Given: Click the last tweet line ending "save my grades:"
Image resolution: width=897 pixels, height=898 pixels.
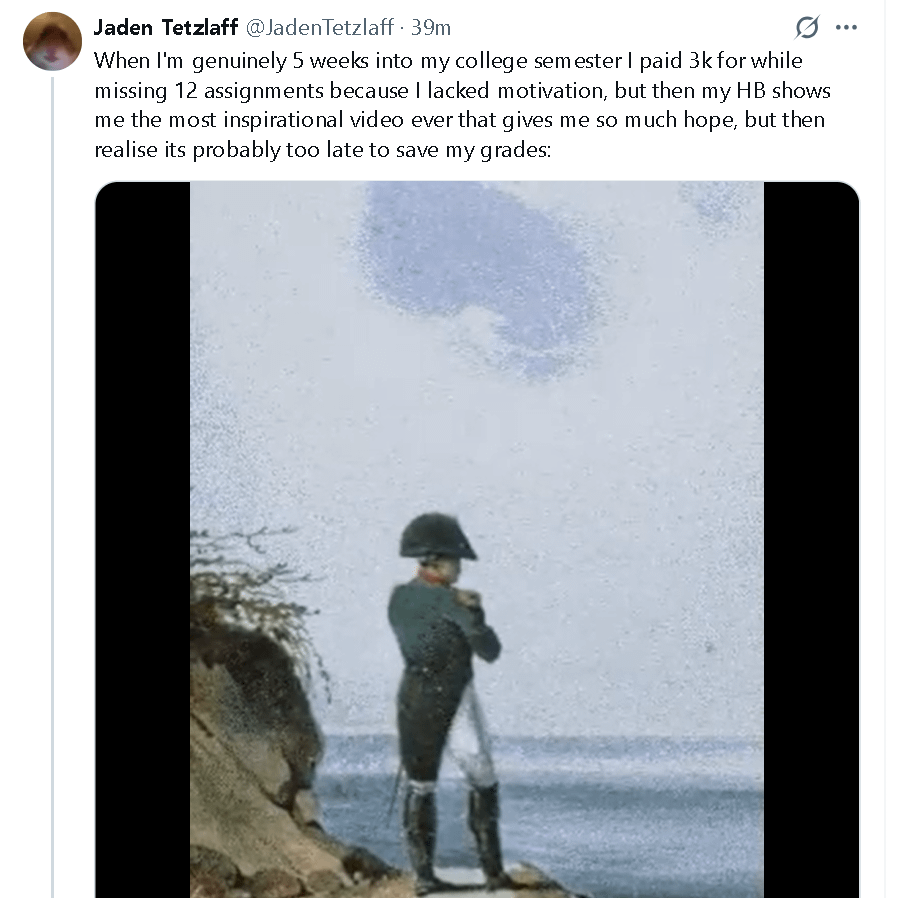Looking at the screenshot, I should [x=316, y=150].
